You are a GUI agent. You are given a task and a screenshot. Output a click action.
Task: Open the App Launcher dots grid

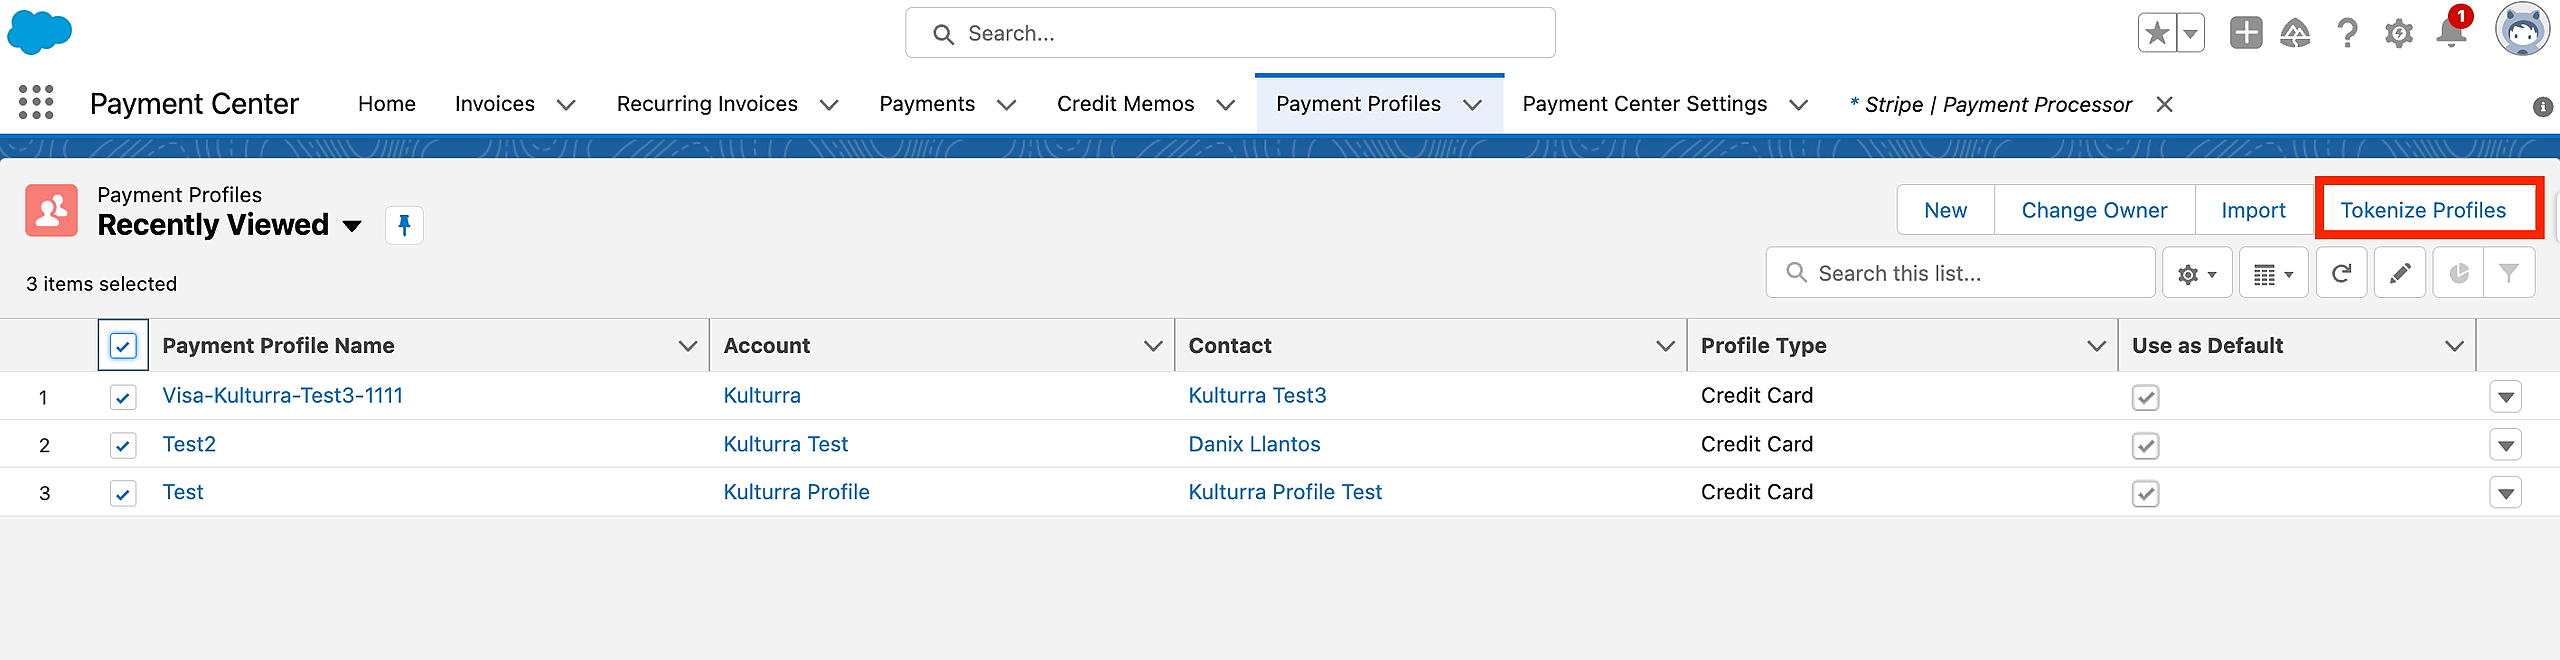click(x=36, y=103)
